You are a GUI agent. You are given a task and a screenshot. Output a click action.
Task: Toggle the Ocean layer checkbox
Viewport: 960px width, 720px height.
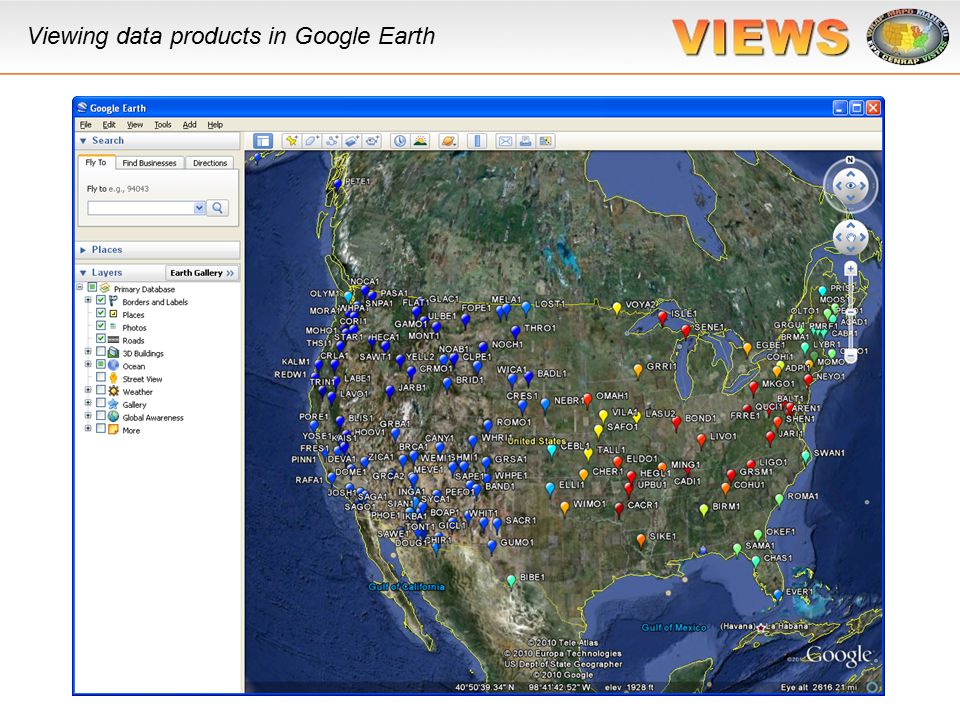101,364
